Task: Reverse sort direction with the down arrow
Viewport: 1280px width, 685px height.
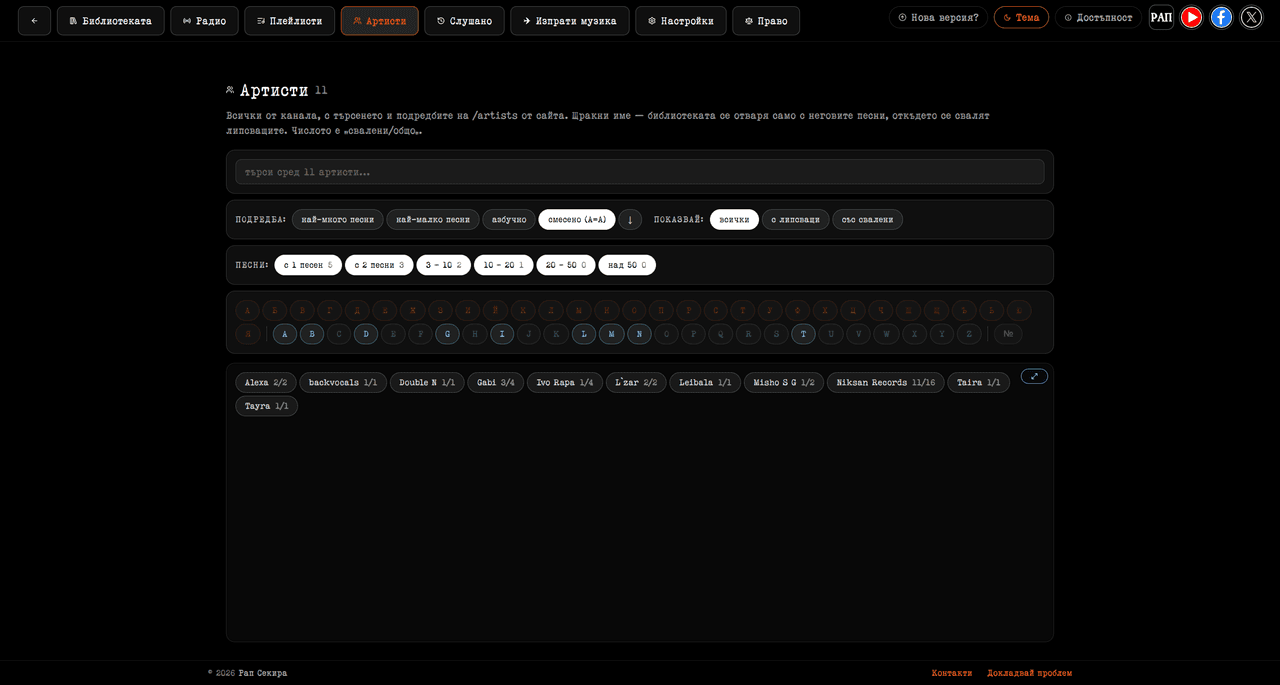Action: [x=630, y=220]
